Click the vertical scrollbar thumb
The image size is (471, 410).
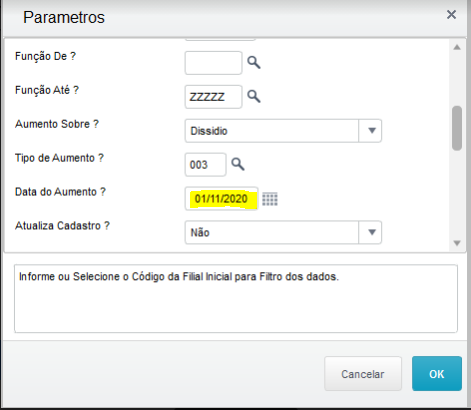[457, 128]
